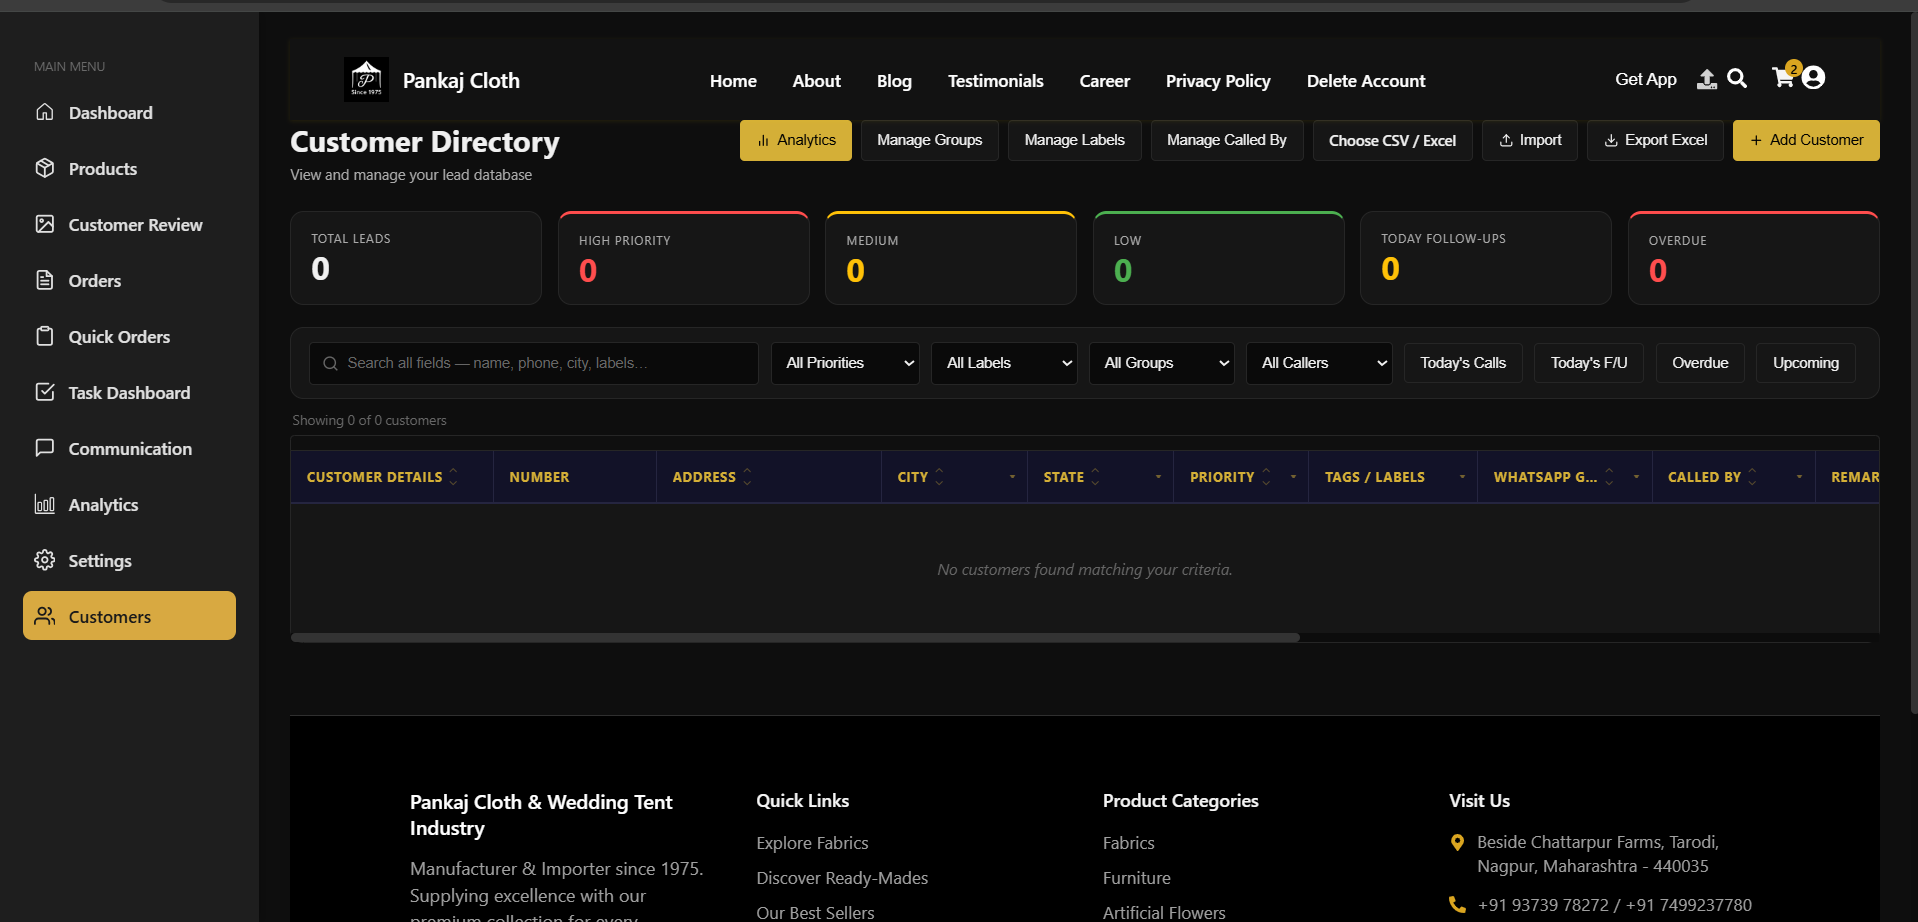Viewport: 1918px width, 922px height.
Task: Open the Explore Fabrics footer link
Action: [x=812, y=843]
